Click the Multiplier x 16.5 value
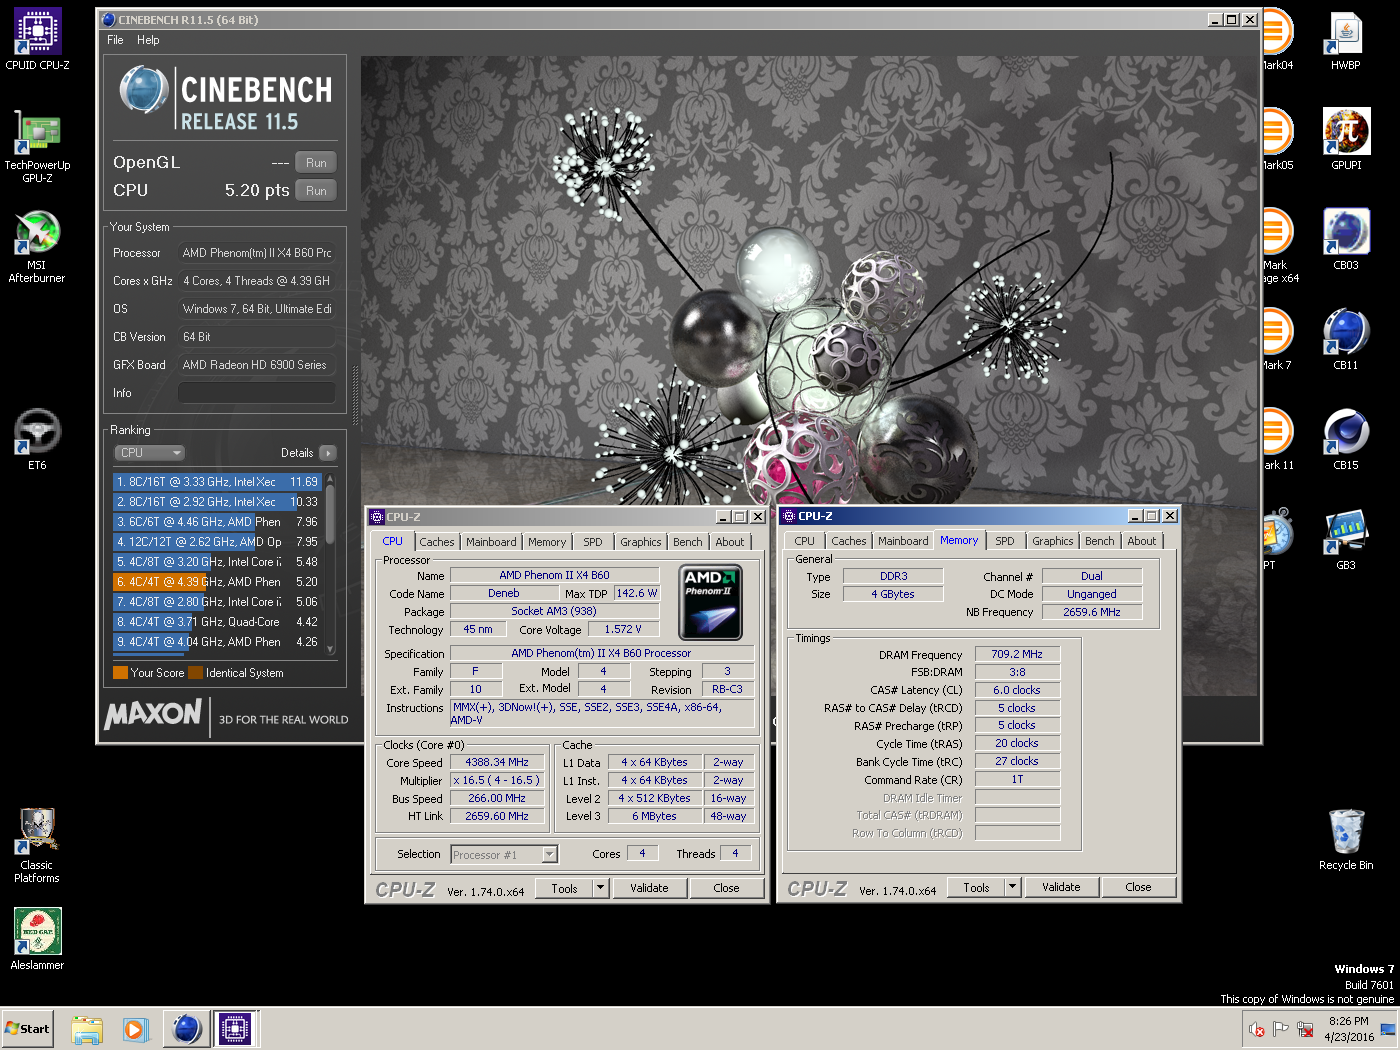The width and height of the screenshot is (1400, 1050). pos(497,780)
